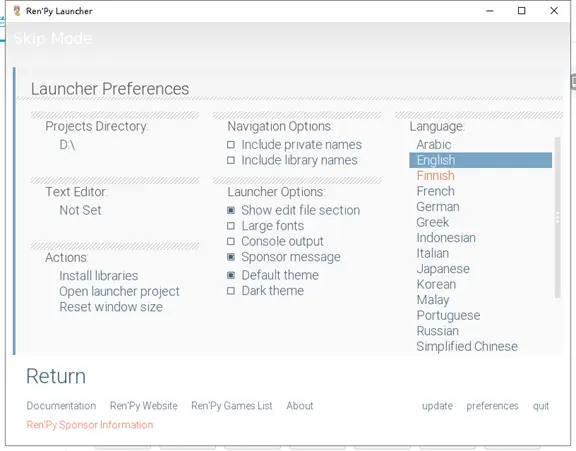576x451 pixels.
Task: Minimize the Ren'Py Launcher window
Action: (490, 11)
